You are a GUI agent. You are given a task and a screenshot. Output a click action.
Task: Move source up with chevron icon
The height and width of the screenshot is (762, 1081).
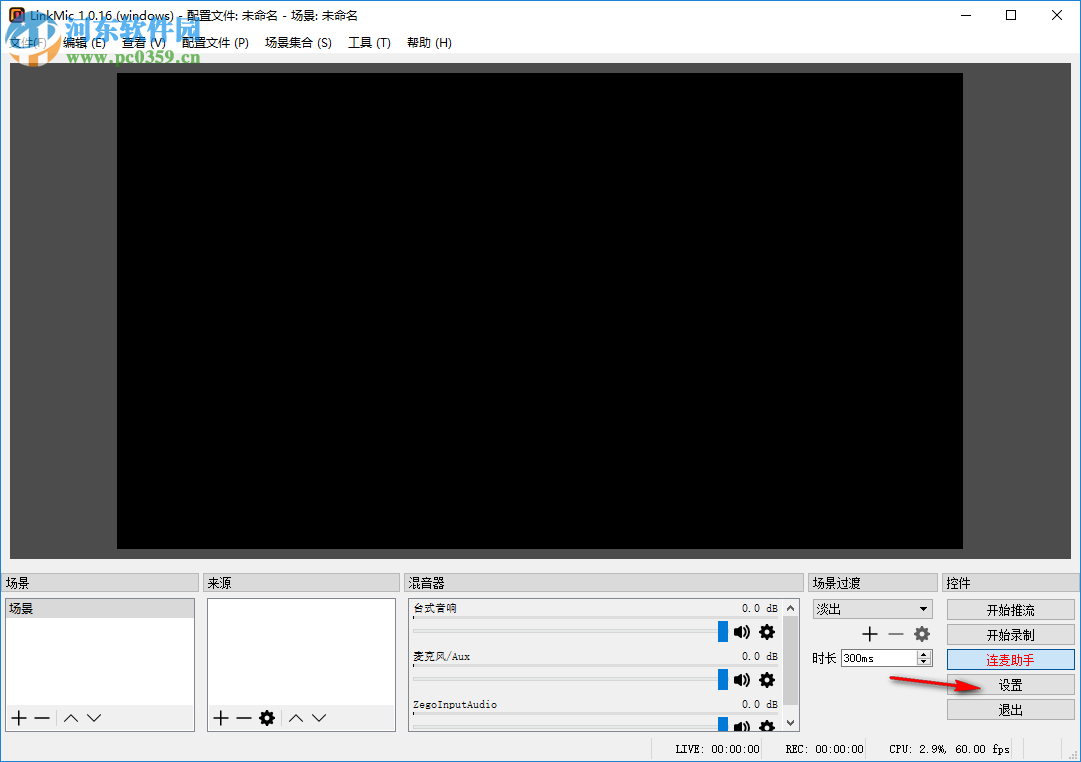(x=296, y=717)
